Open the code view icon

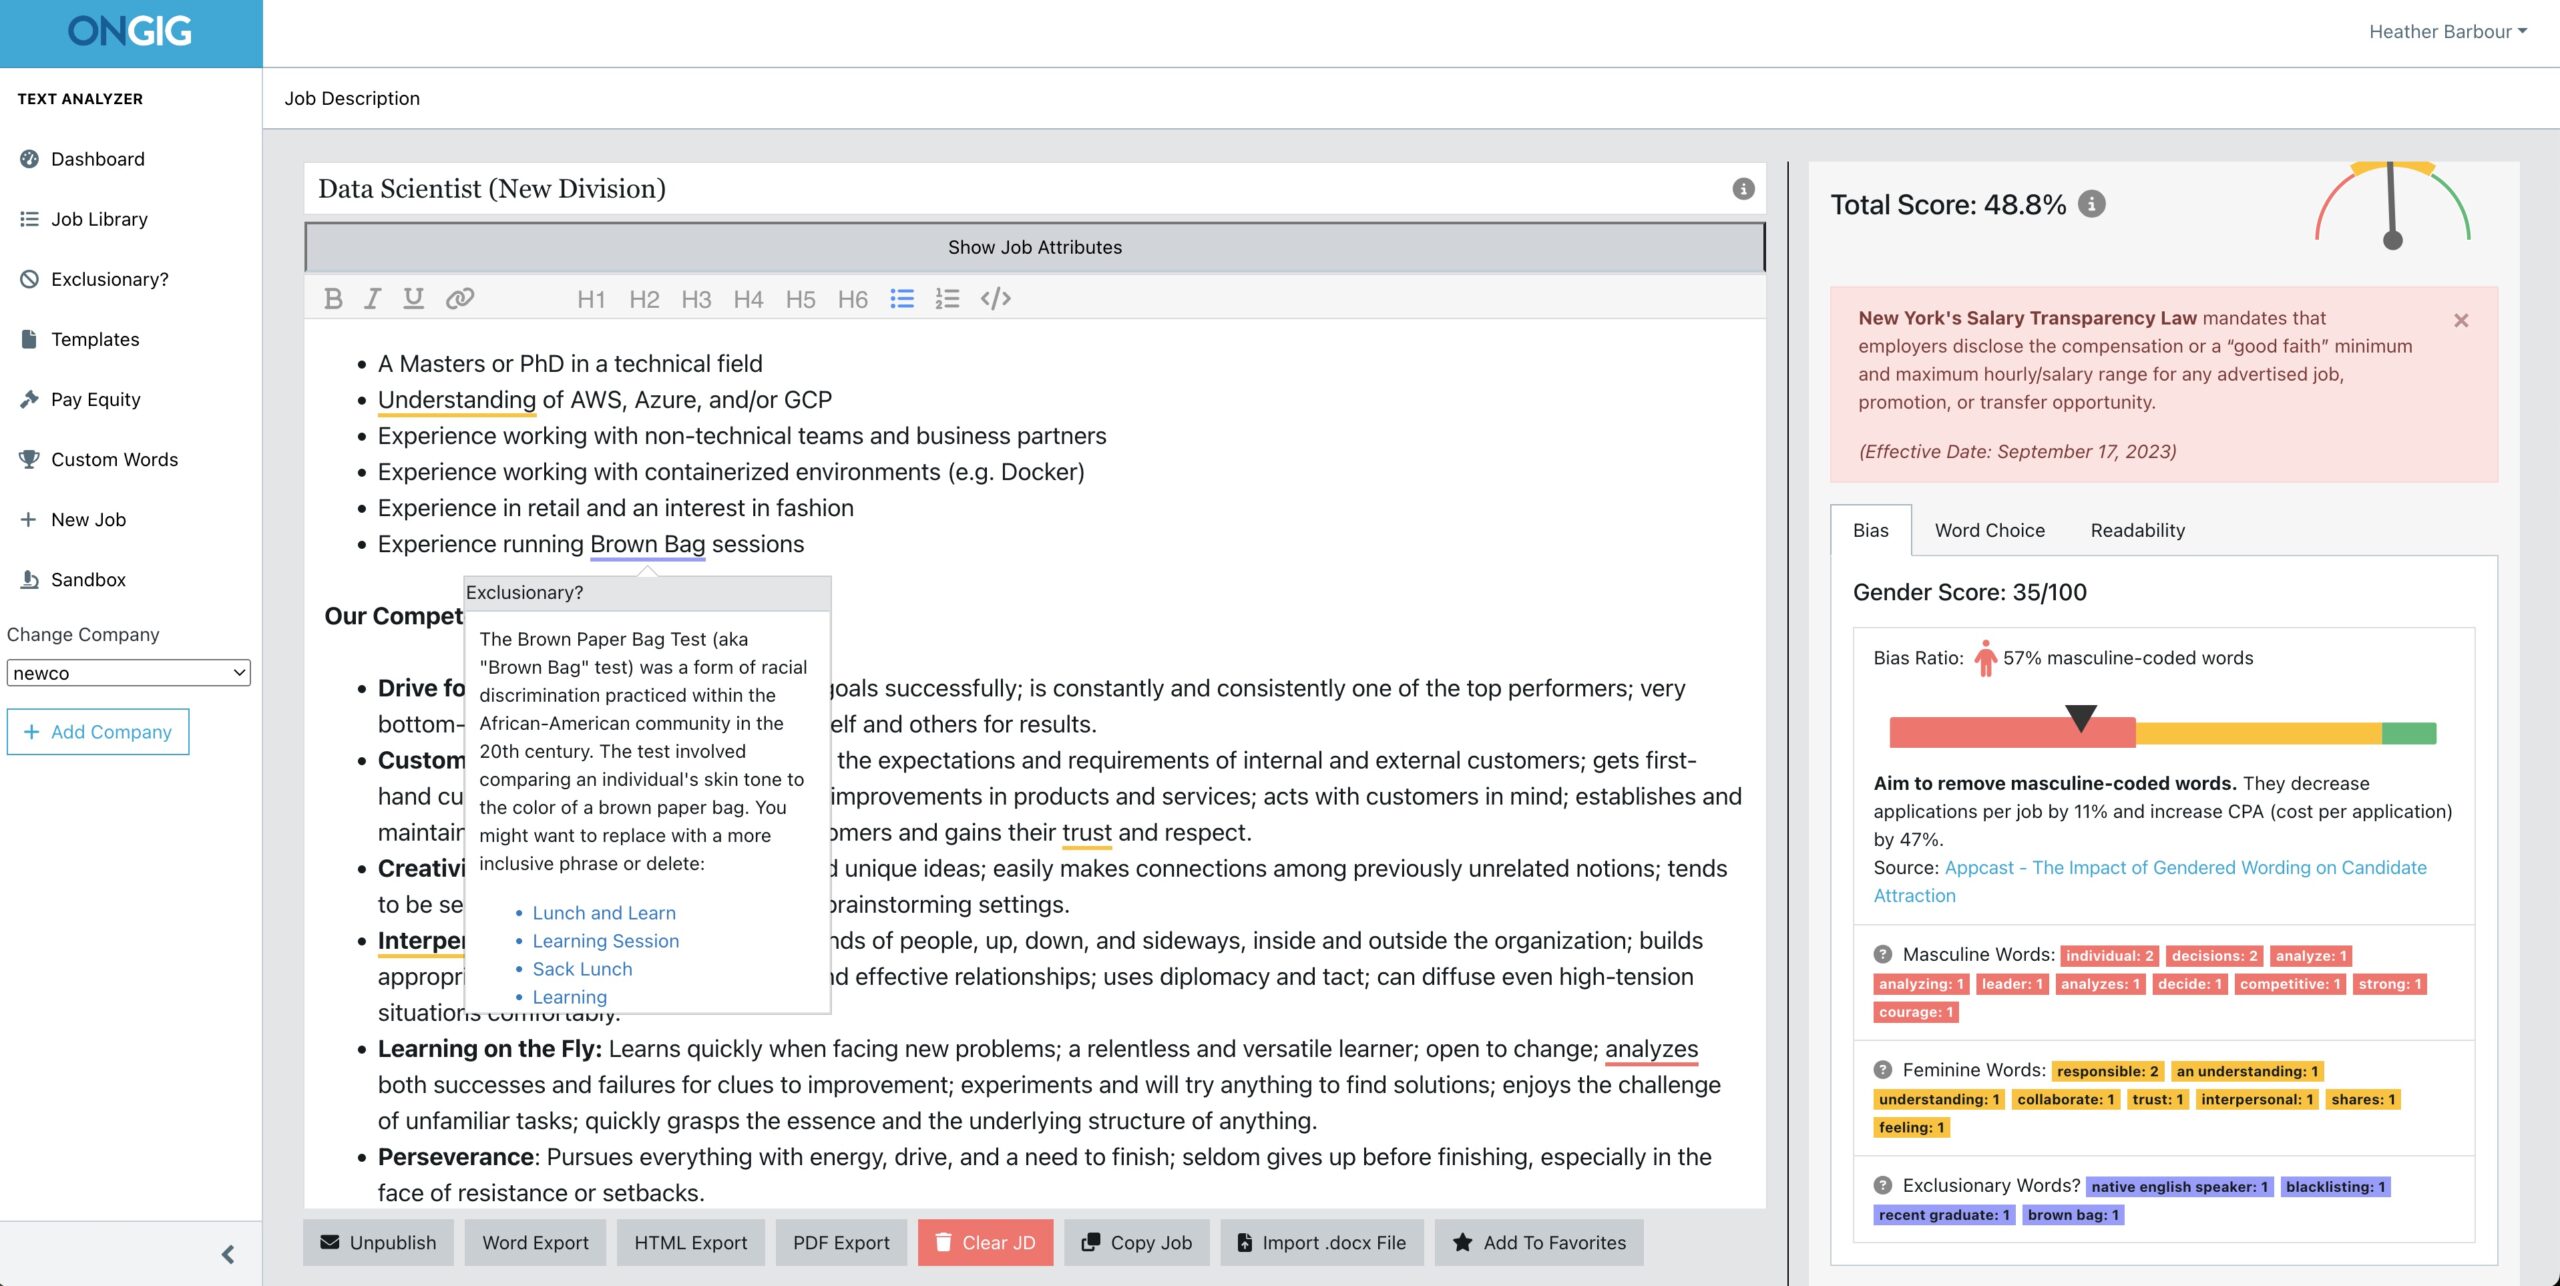point(996,299)
